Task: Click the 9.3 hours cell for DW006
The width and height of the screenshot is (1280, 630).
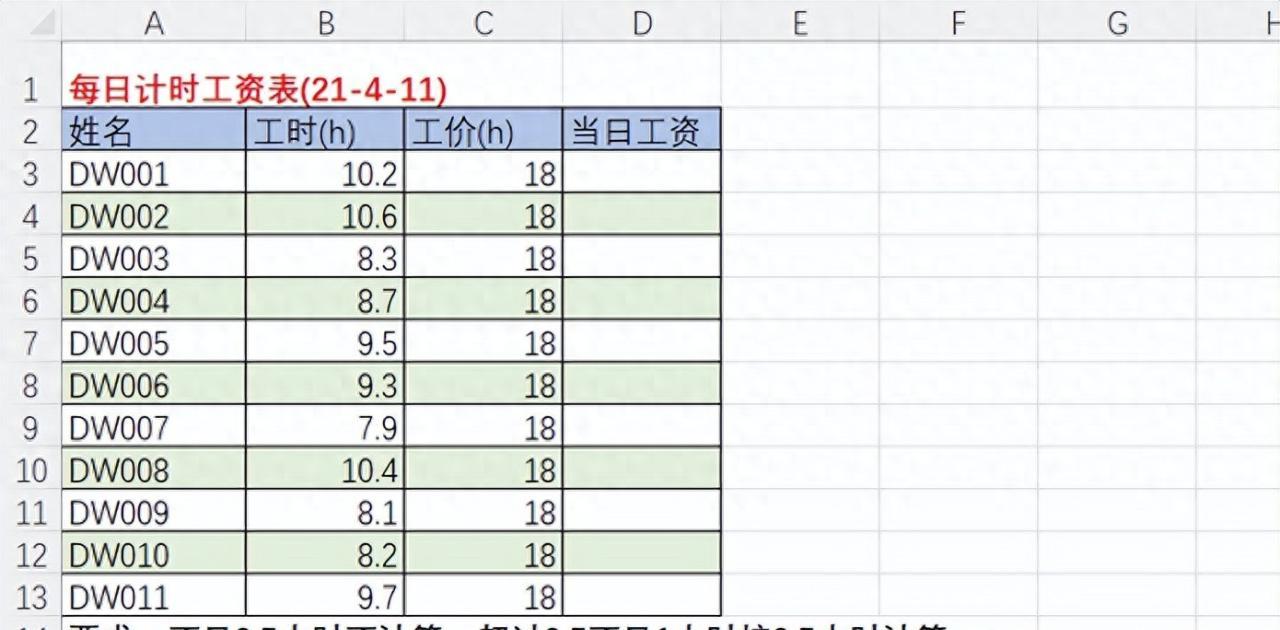Action: pyautogui.click(x=326, y=384)
